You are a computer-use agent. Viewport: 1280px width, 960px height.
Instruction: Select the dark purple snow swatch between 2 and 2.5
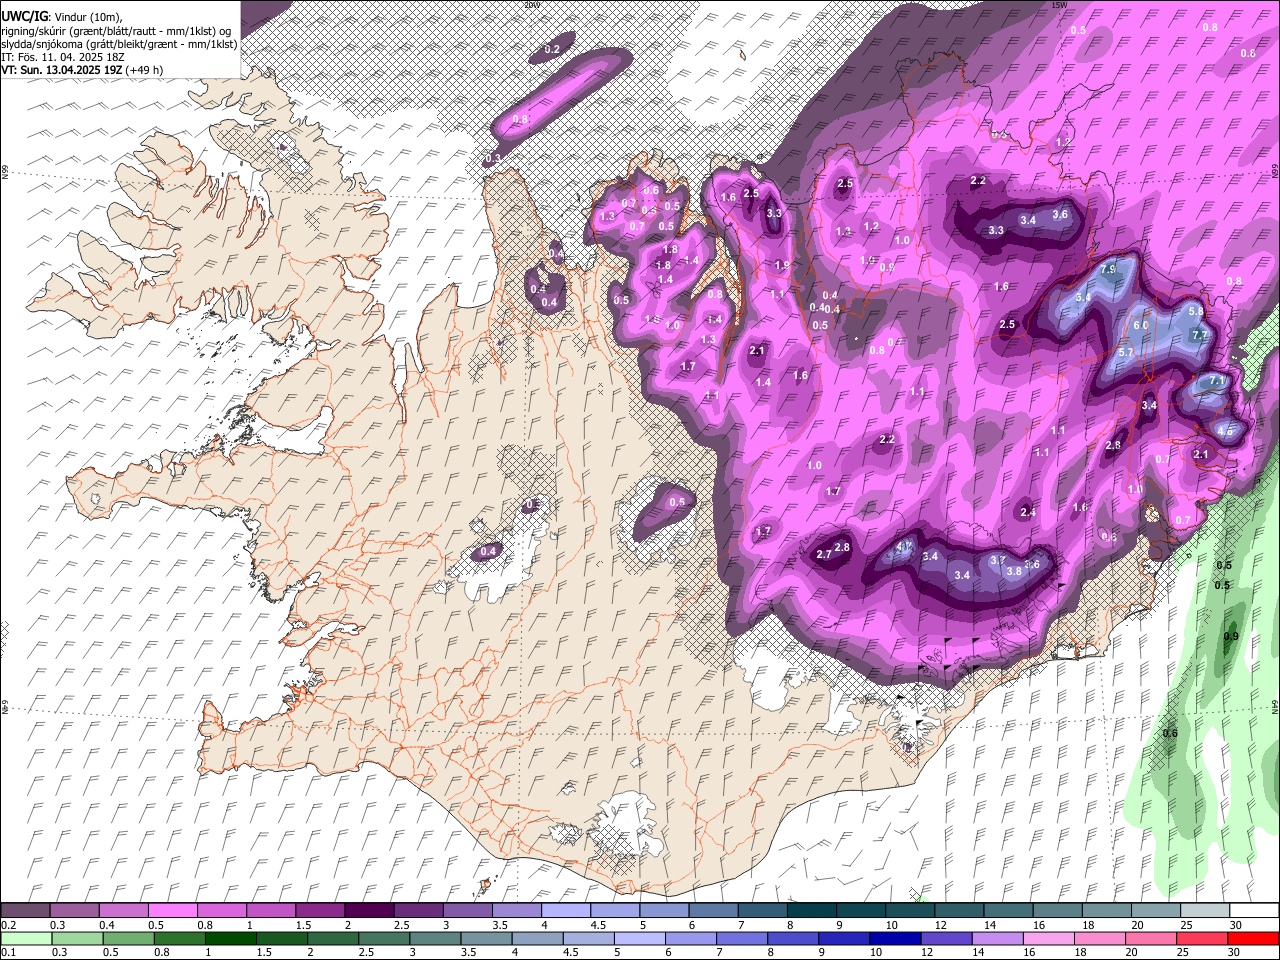click(368, 910)
